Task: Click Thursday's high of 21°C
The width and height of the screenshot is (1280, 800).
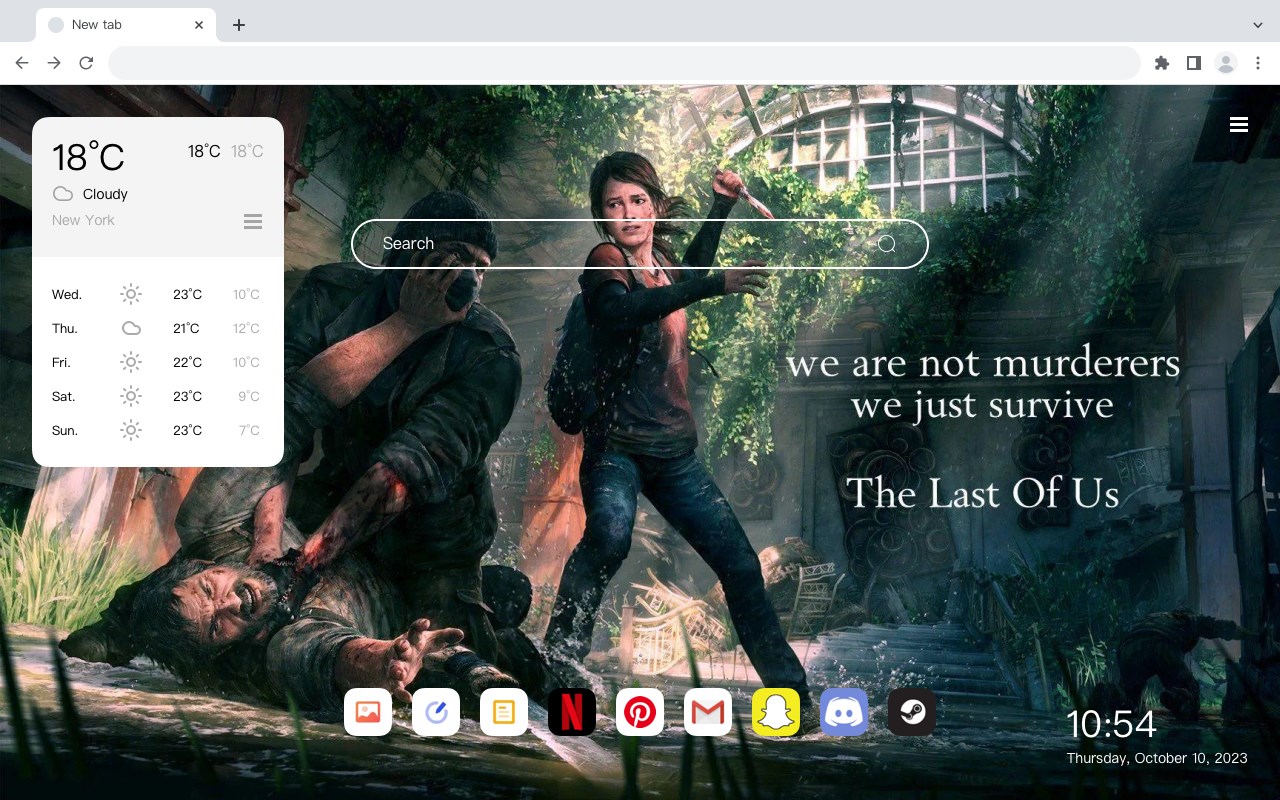Action: (186, 328)
